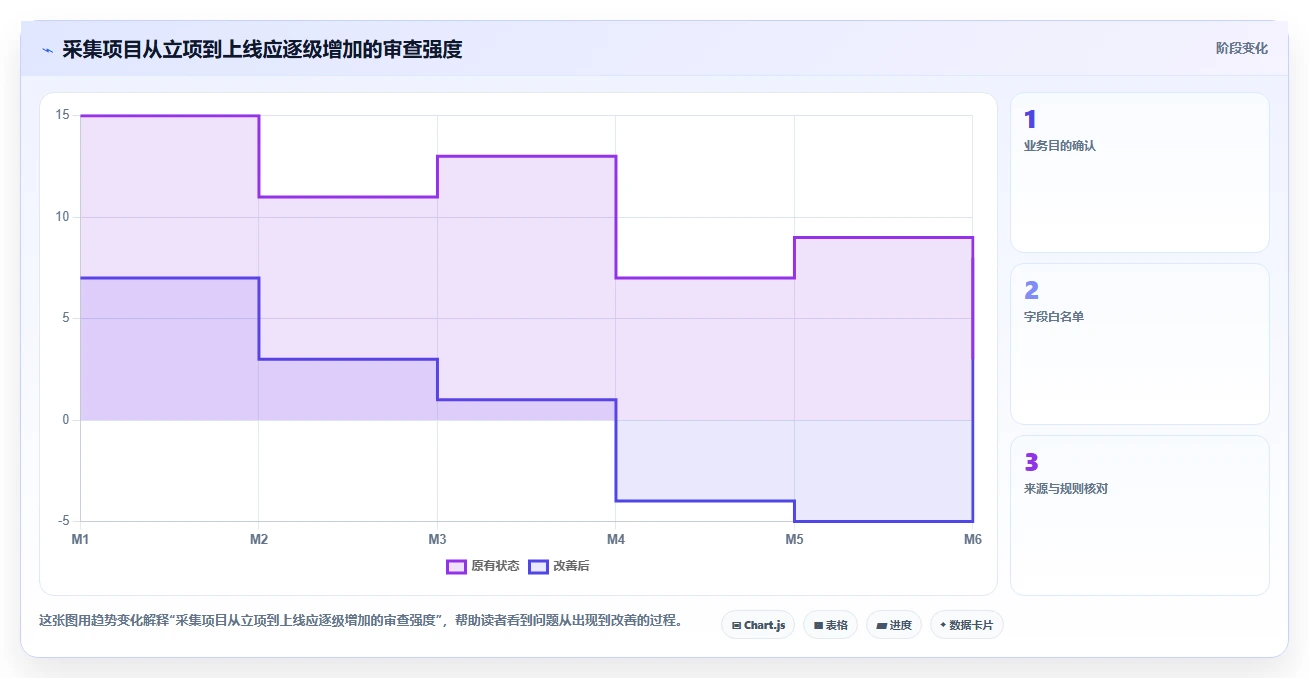Image resolution: width=1309 pixels, height=678 pixels.
Task: Click the M3 x-axis label
Action: [437, 540]
